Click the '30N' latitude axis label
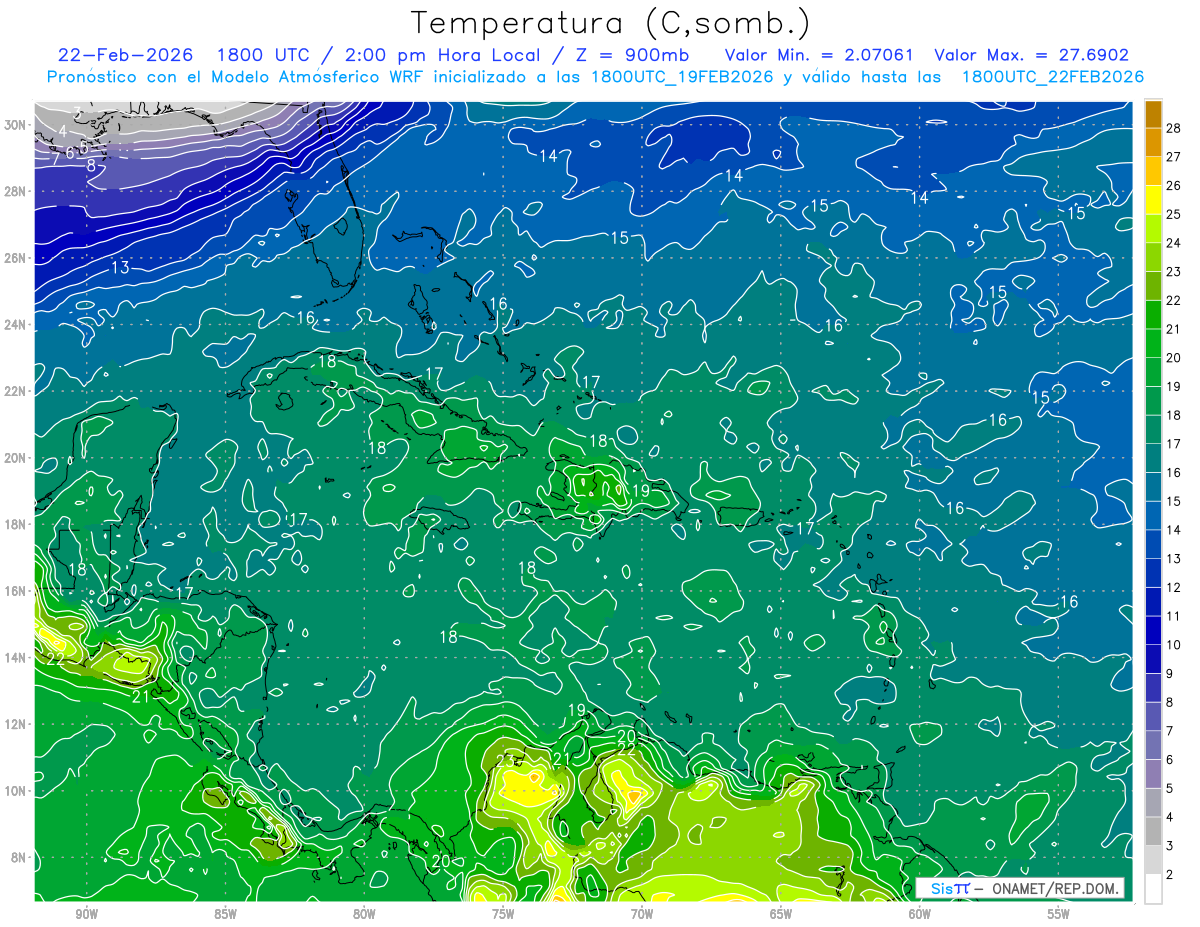Image resolution: width=1200 pixels, height=927 pixels. click(15, 125)
